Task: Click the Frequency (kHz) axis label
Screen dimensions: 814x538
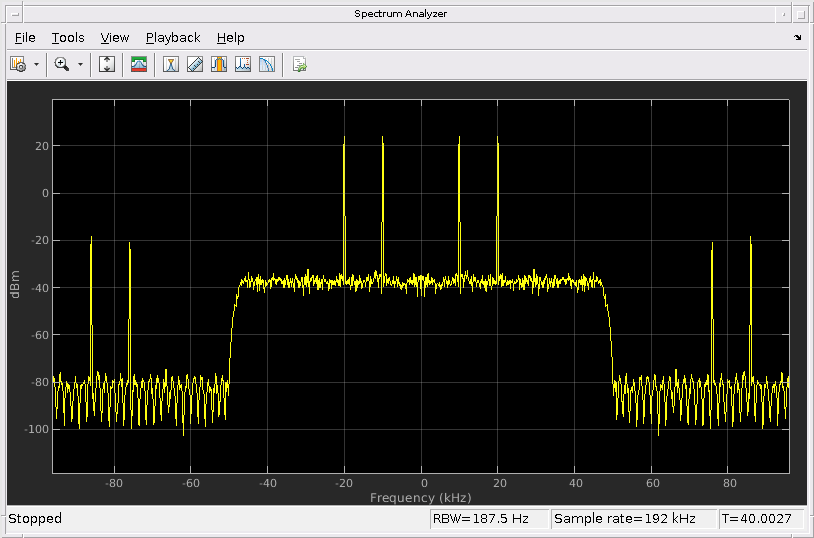Action: pos(420,497)
